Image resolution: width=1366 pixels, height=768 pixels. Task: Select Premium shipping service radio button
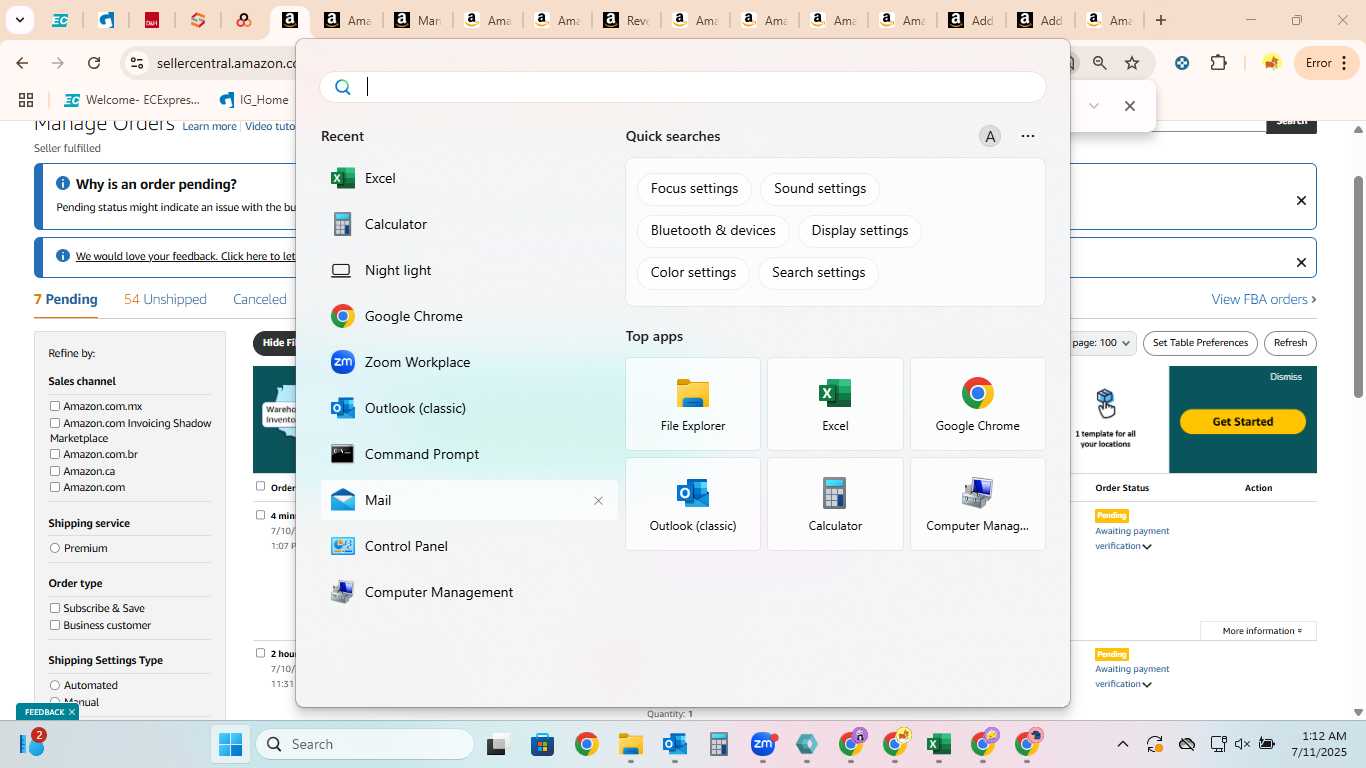click(55, 548)
